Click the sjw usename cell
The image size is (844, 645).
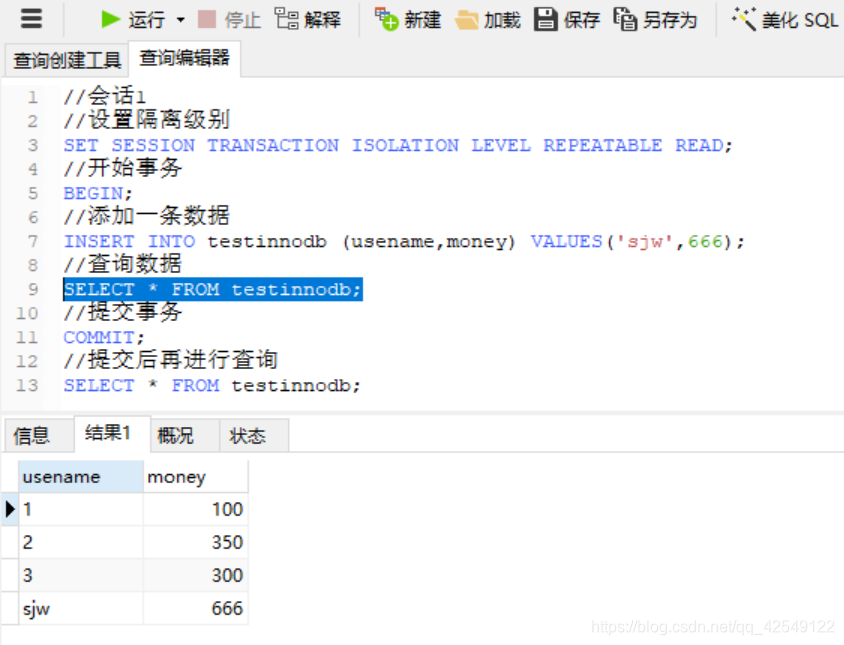click(81, 608)
